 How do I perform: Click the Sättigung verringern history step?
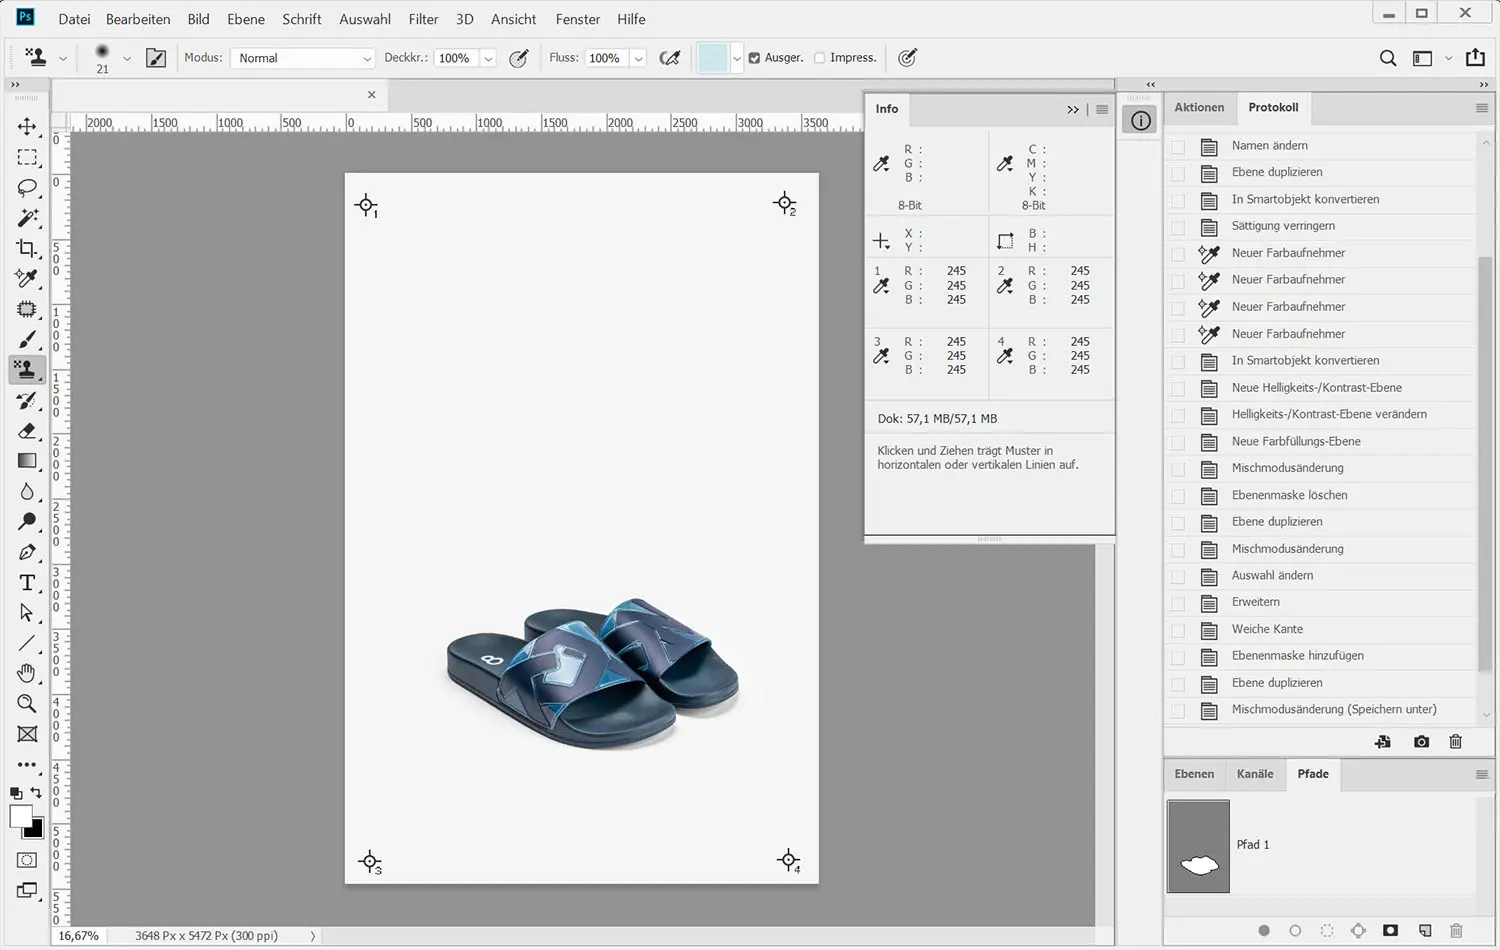pos(1283,226)
